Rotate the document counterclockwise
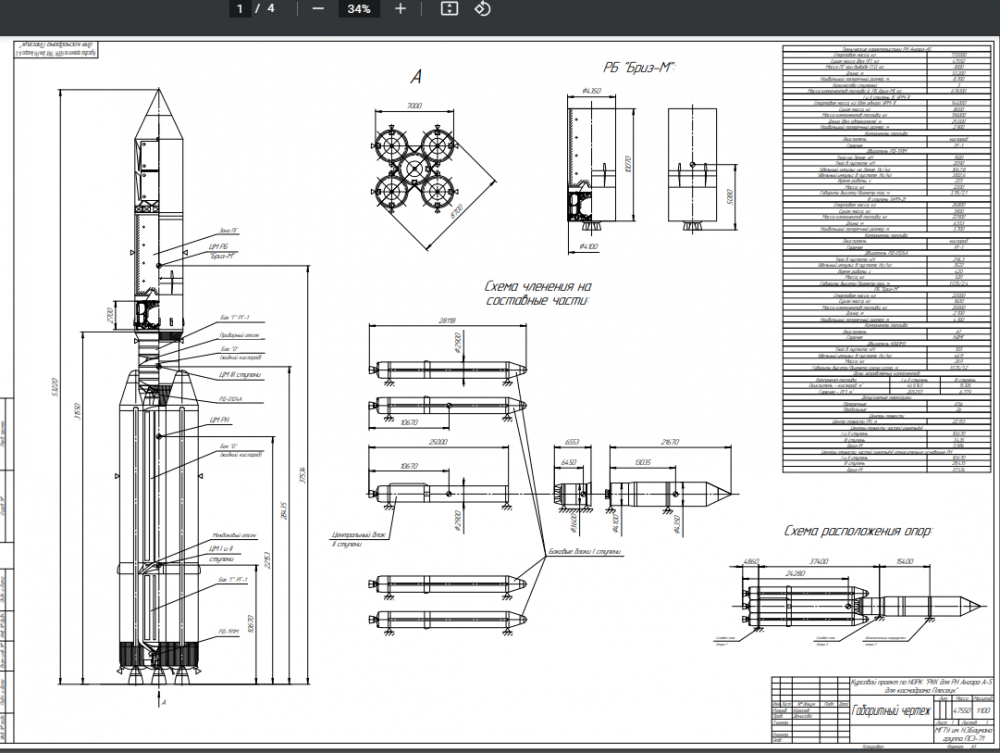This screenshot has height=753, width=1000. pos(482,9)
